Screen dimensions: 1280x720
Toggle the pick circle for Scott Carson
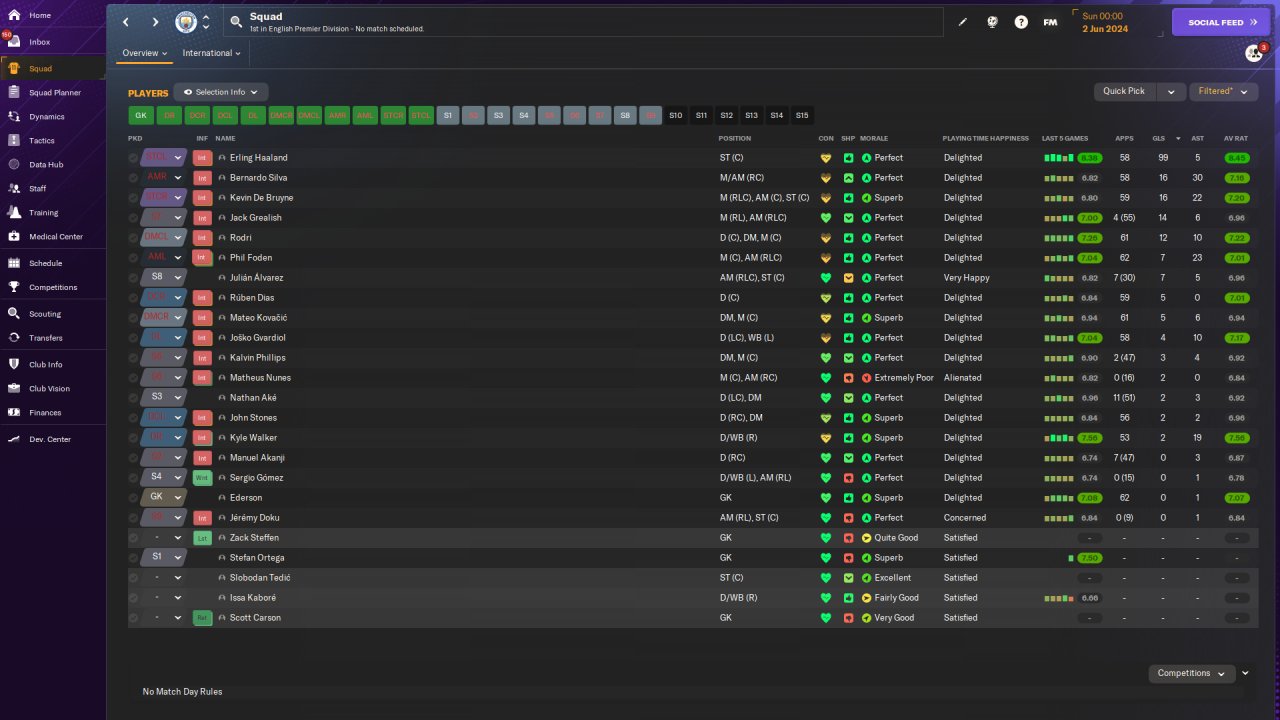click(x=134, y=618)
